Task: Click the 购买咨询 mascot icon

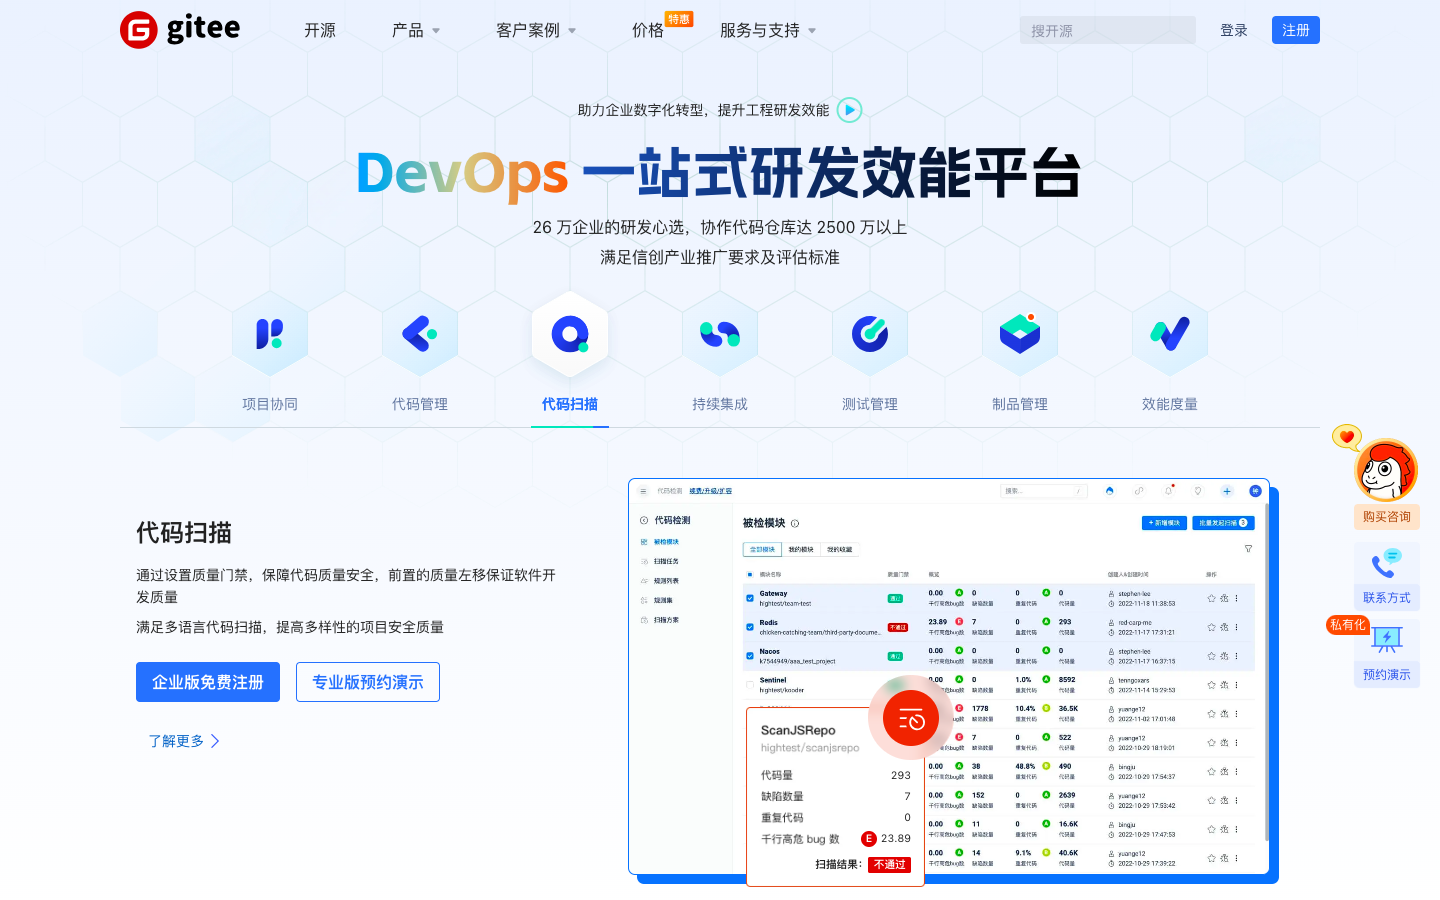Action: (x=1386, y=471)
